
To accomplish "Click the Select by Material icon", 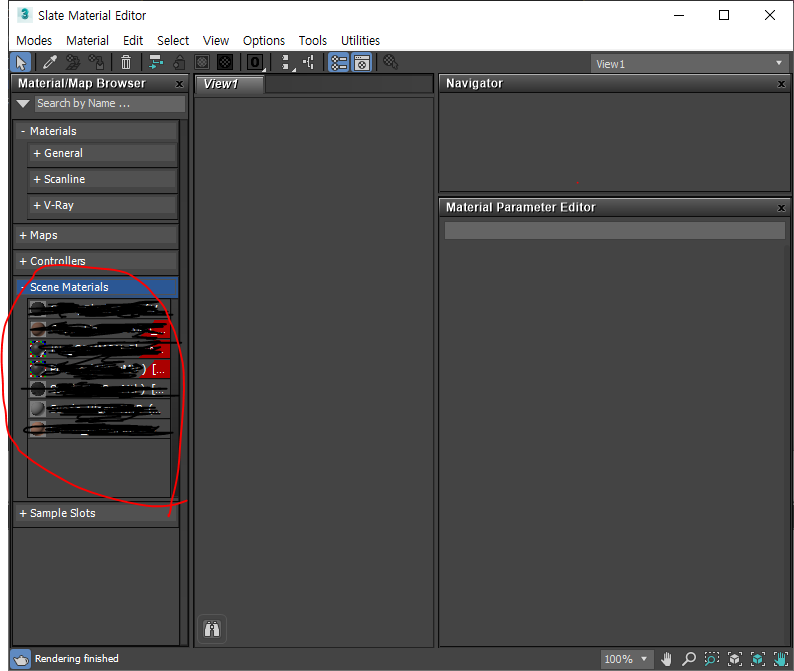I will pos(390,63).
